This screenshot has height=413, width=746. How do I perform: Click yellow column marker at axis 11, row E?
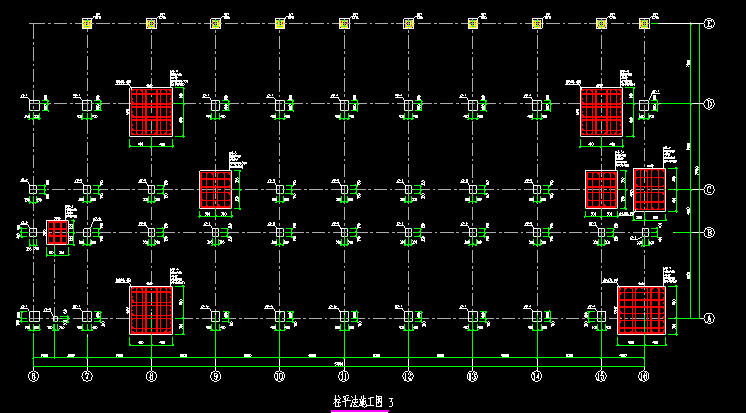click(x=344, y=24)
